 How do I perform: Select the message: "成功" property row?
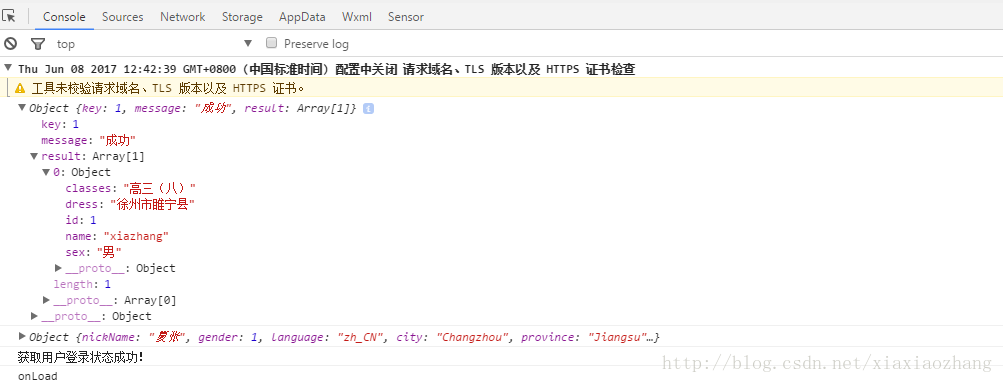point(88,140)
